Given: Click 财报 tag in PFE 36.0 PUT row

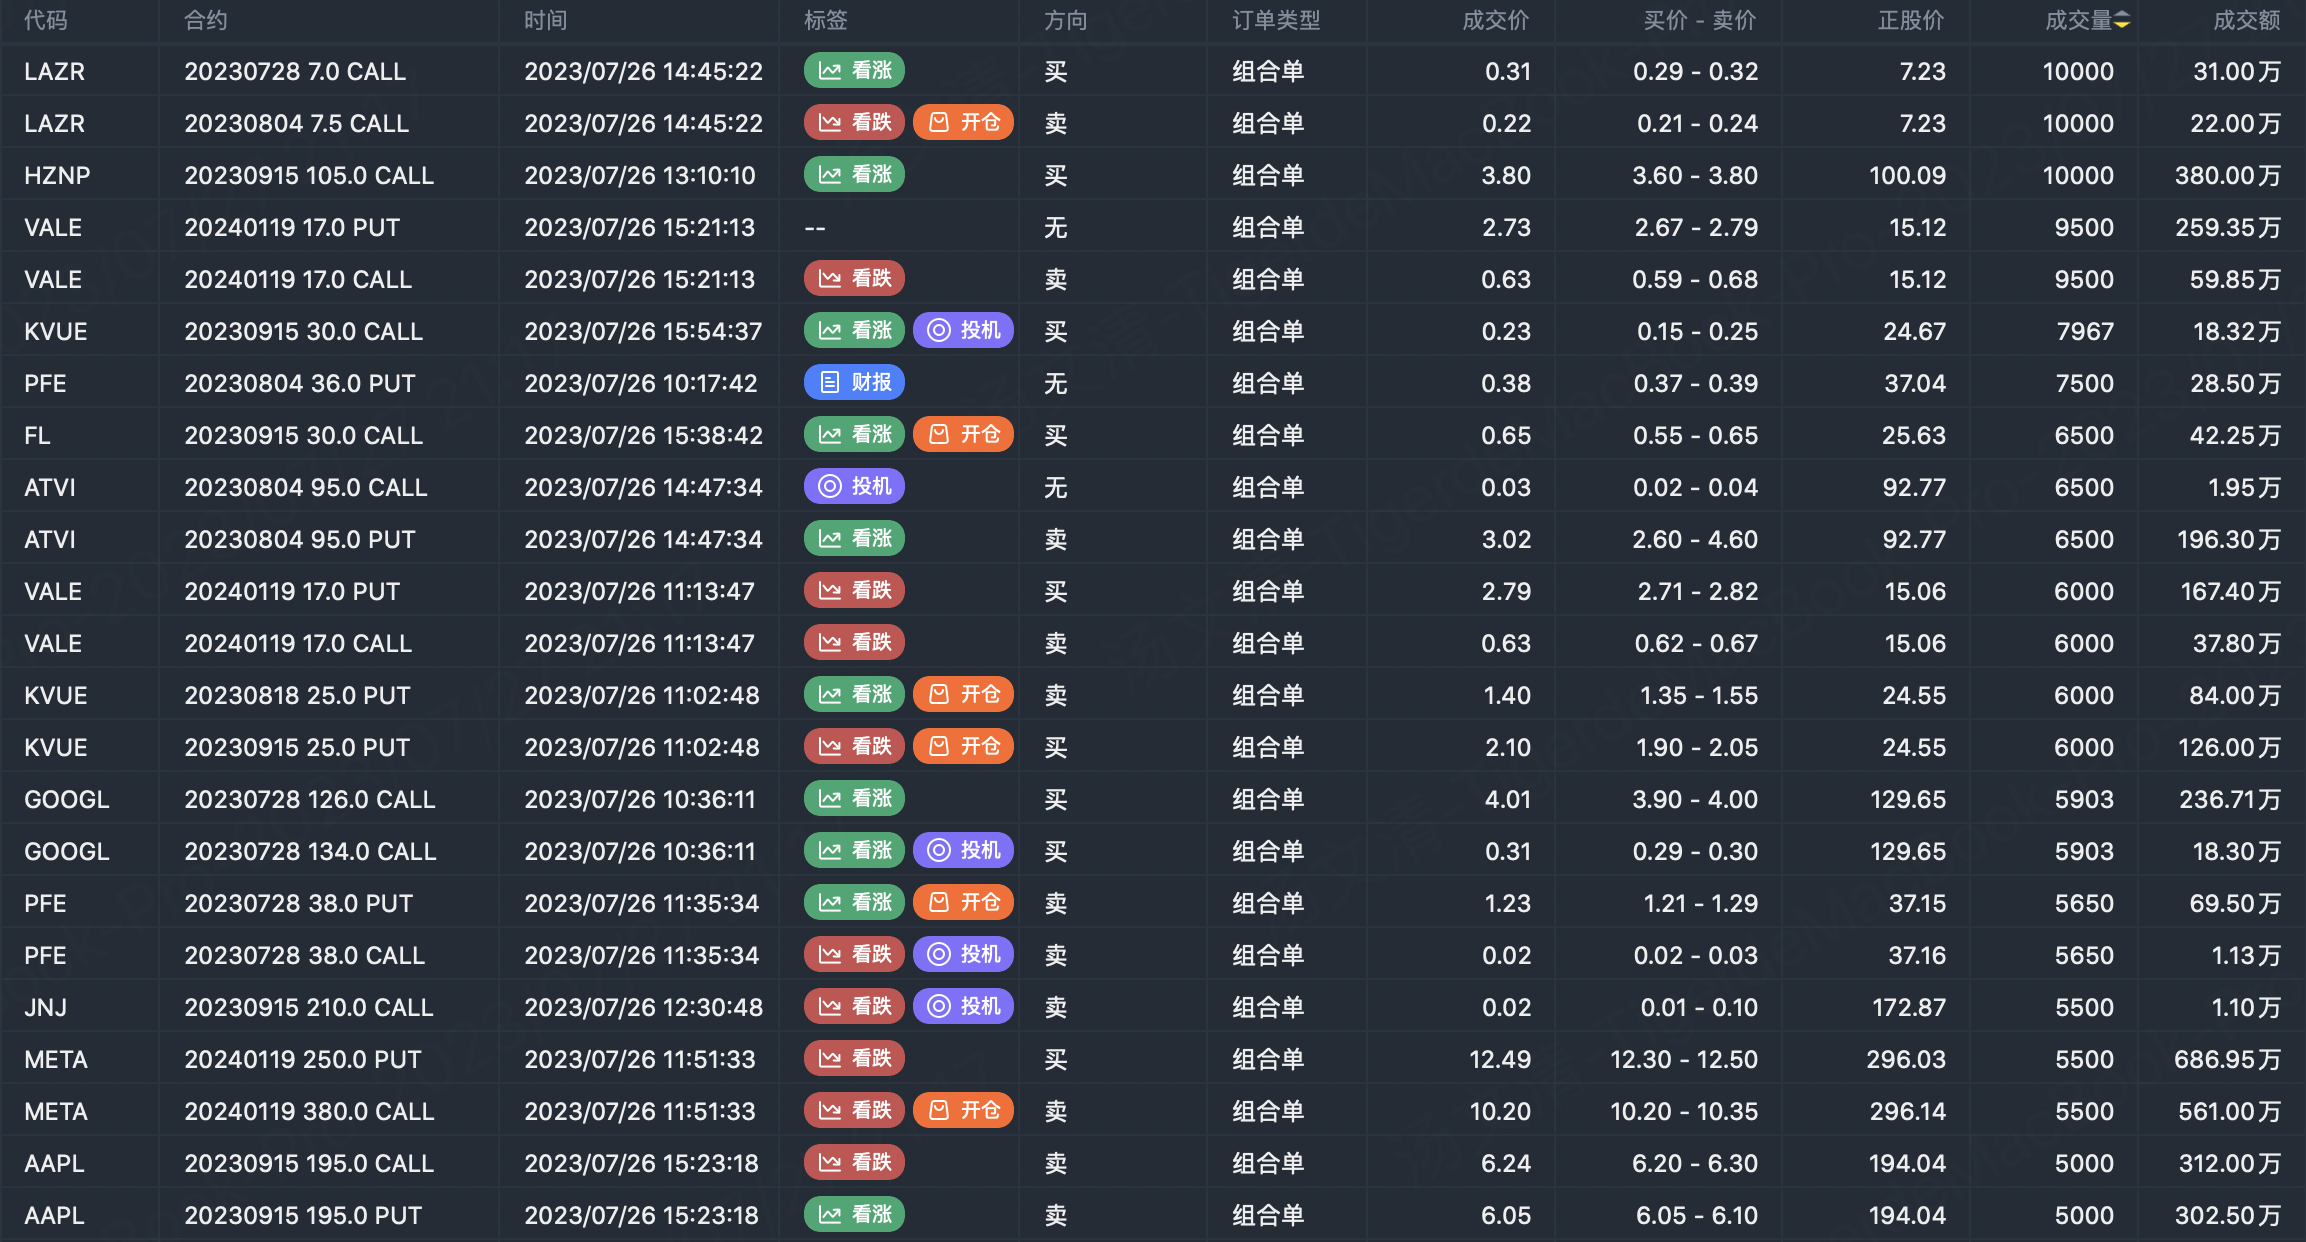Looking at the screenshot, I should click(854, 382).
